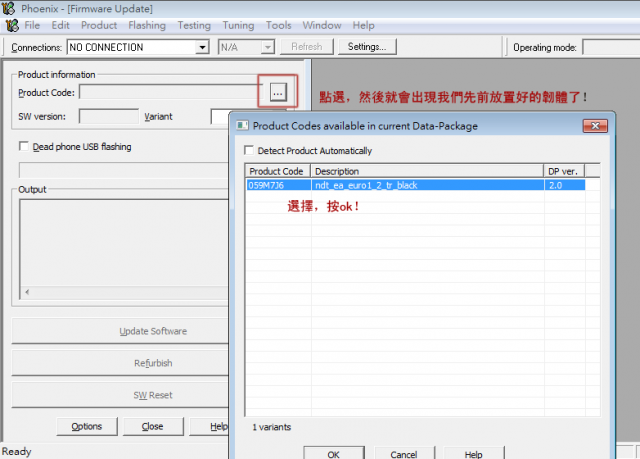The width and height of the screenshot is (640, 459).
Task: Sort by Product Code column header
Action: tap(278, 171)
